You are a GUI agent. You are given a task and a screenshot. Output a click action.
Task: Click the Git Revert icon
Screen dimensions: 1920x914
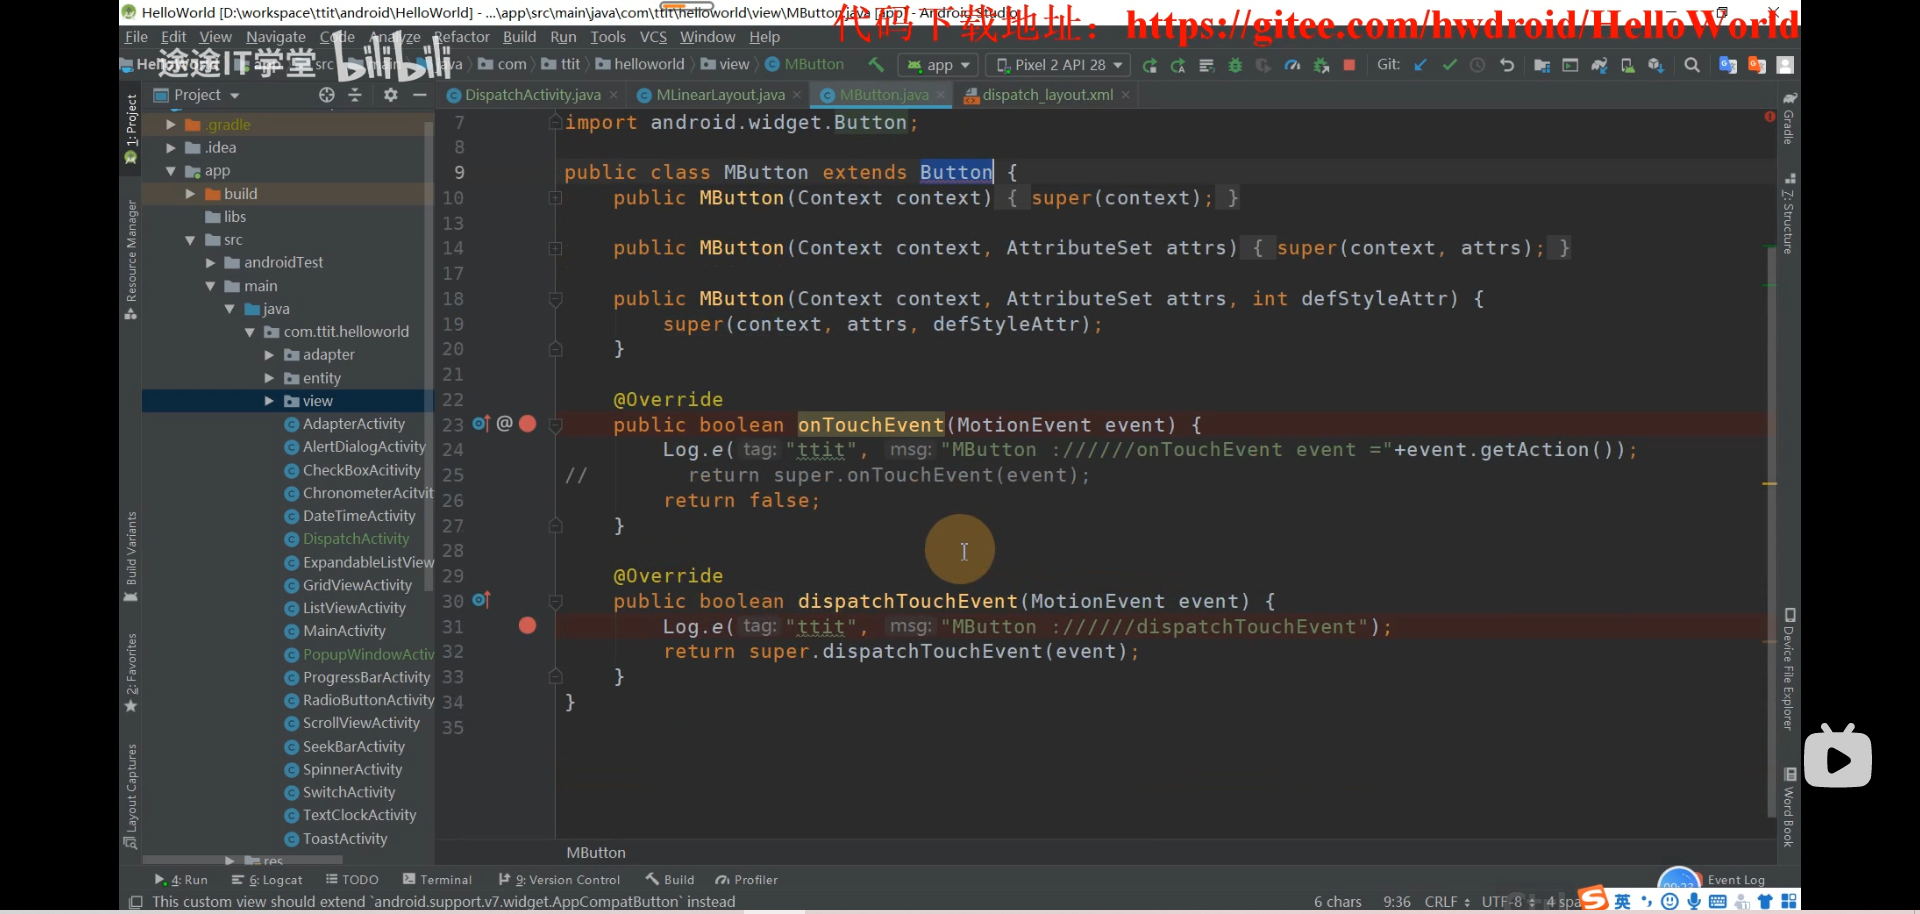tap(1506, 65)
